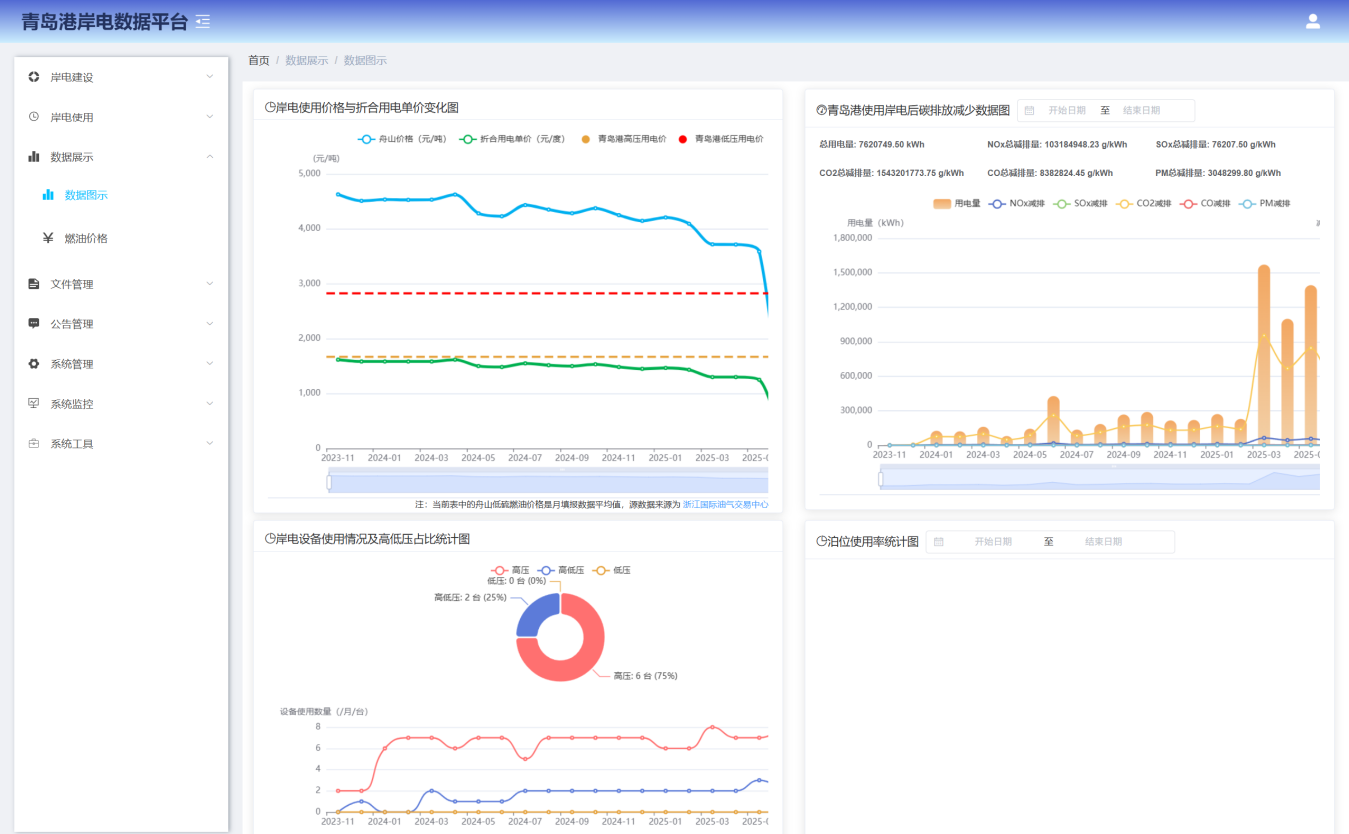Expand the 系统工具 menu chevron
Image resolution: width=1349 pixels, height=834 pixels.
click(x=209, y=444)
